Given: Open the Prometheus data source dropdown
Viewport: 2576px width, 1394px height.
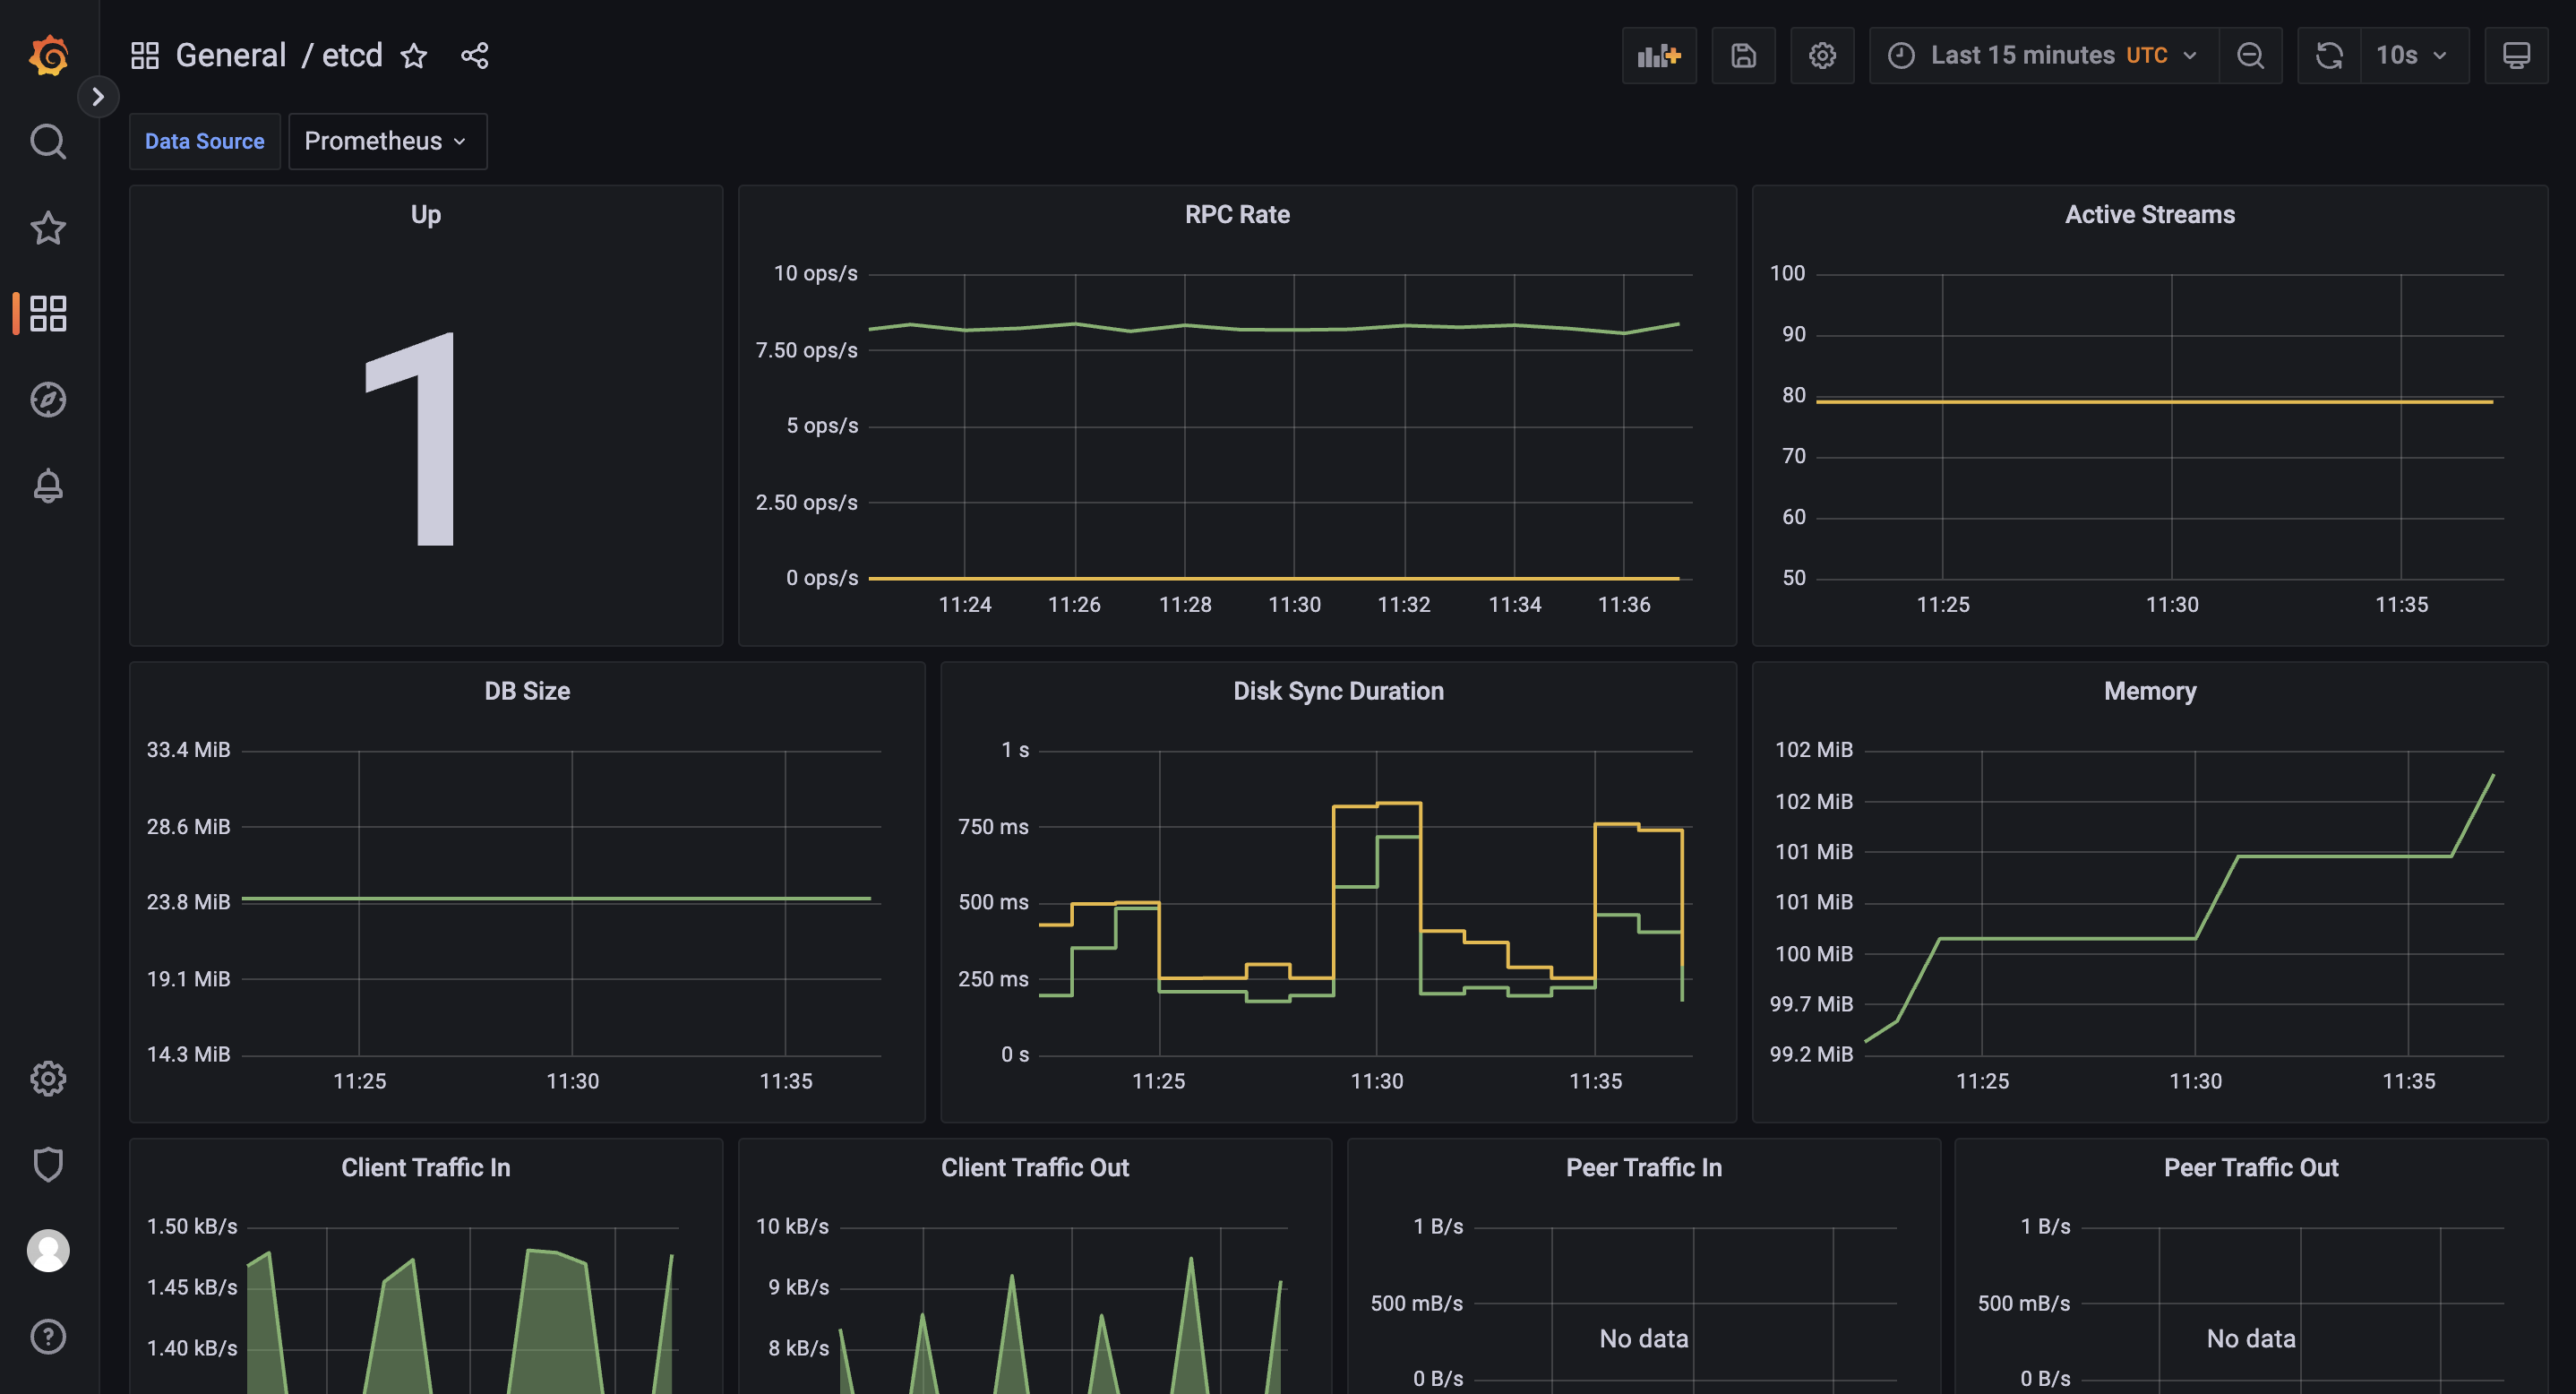Looking at the screenshot, I should (x=387, y=141).
